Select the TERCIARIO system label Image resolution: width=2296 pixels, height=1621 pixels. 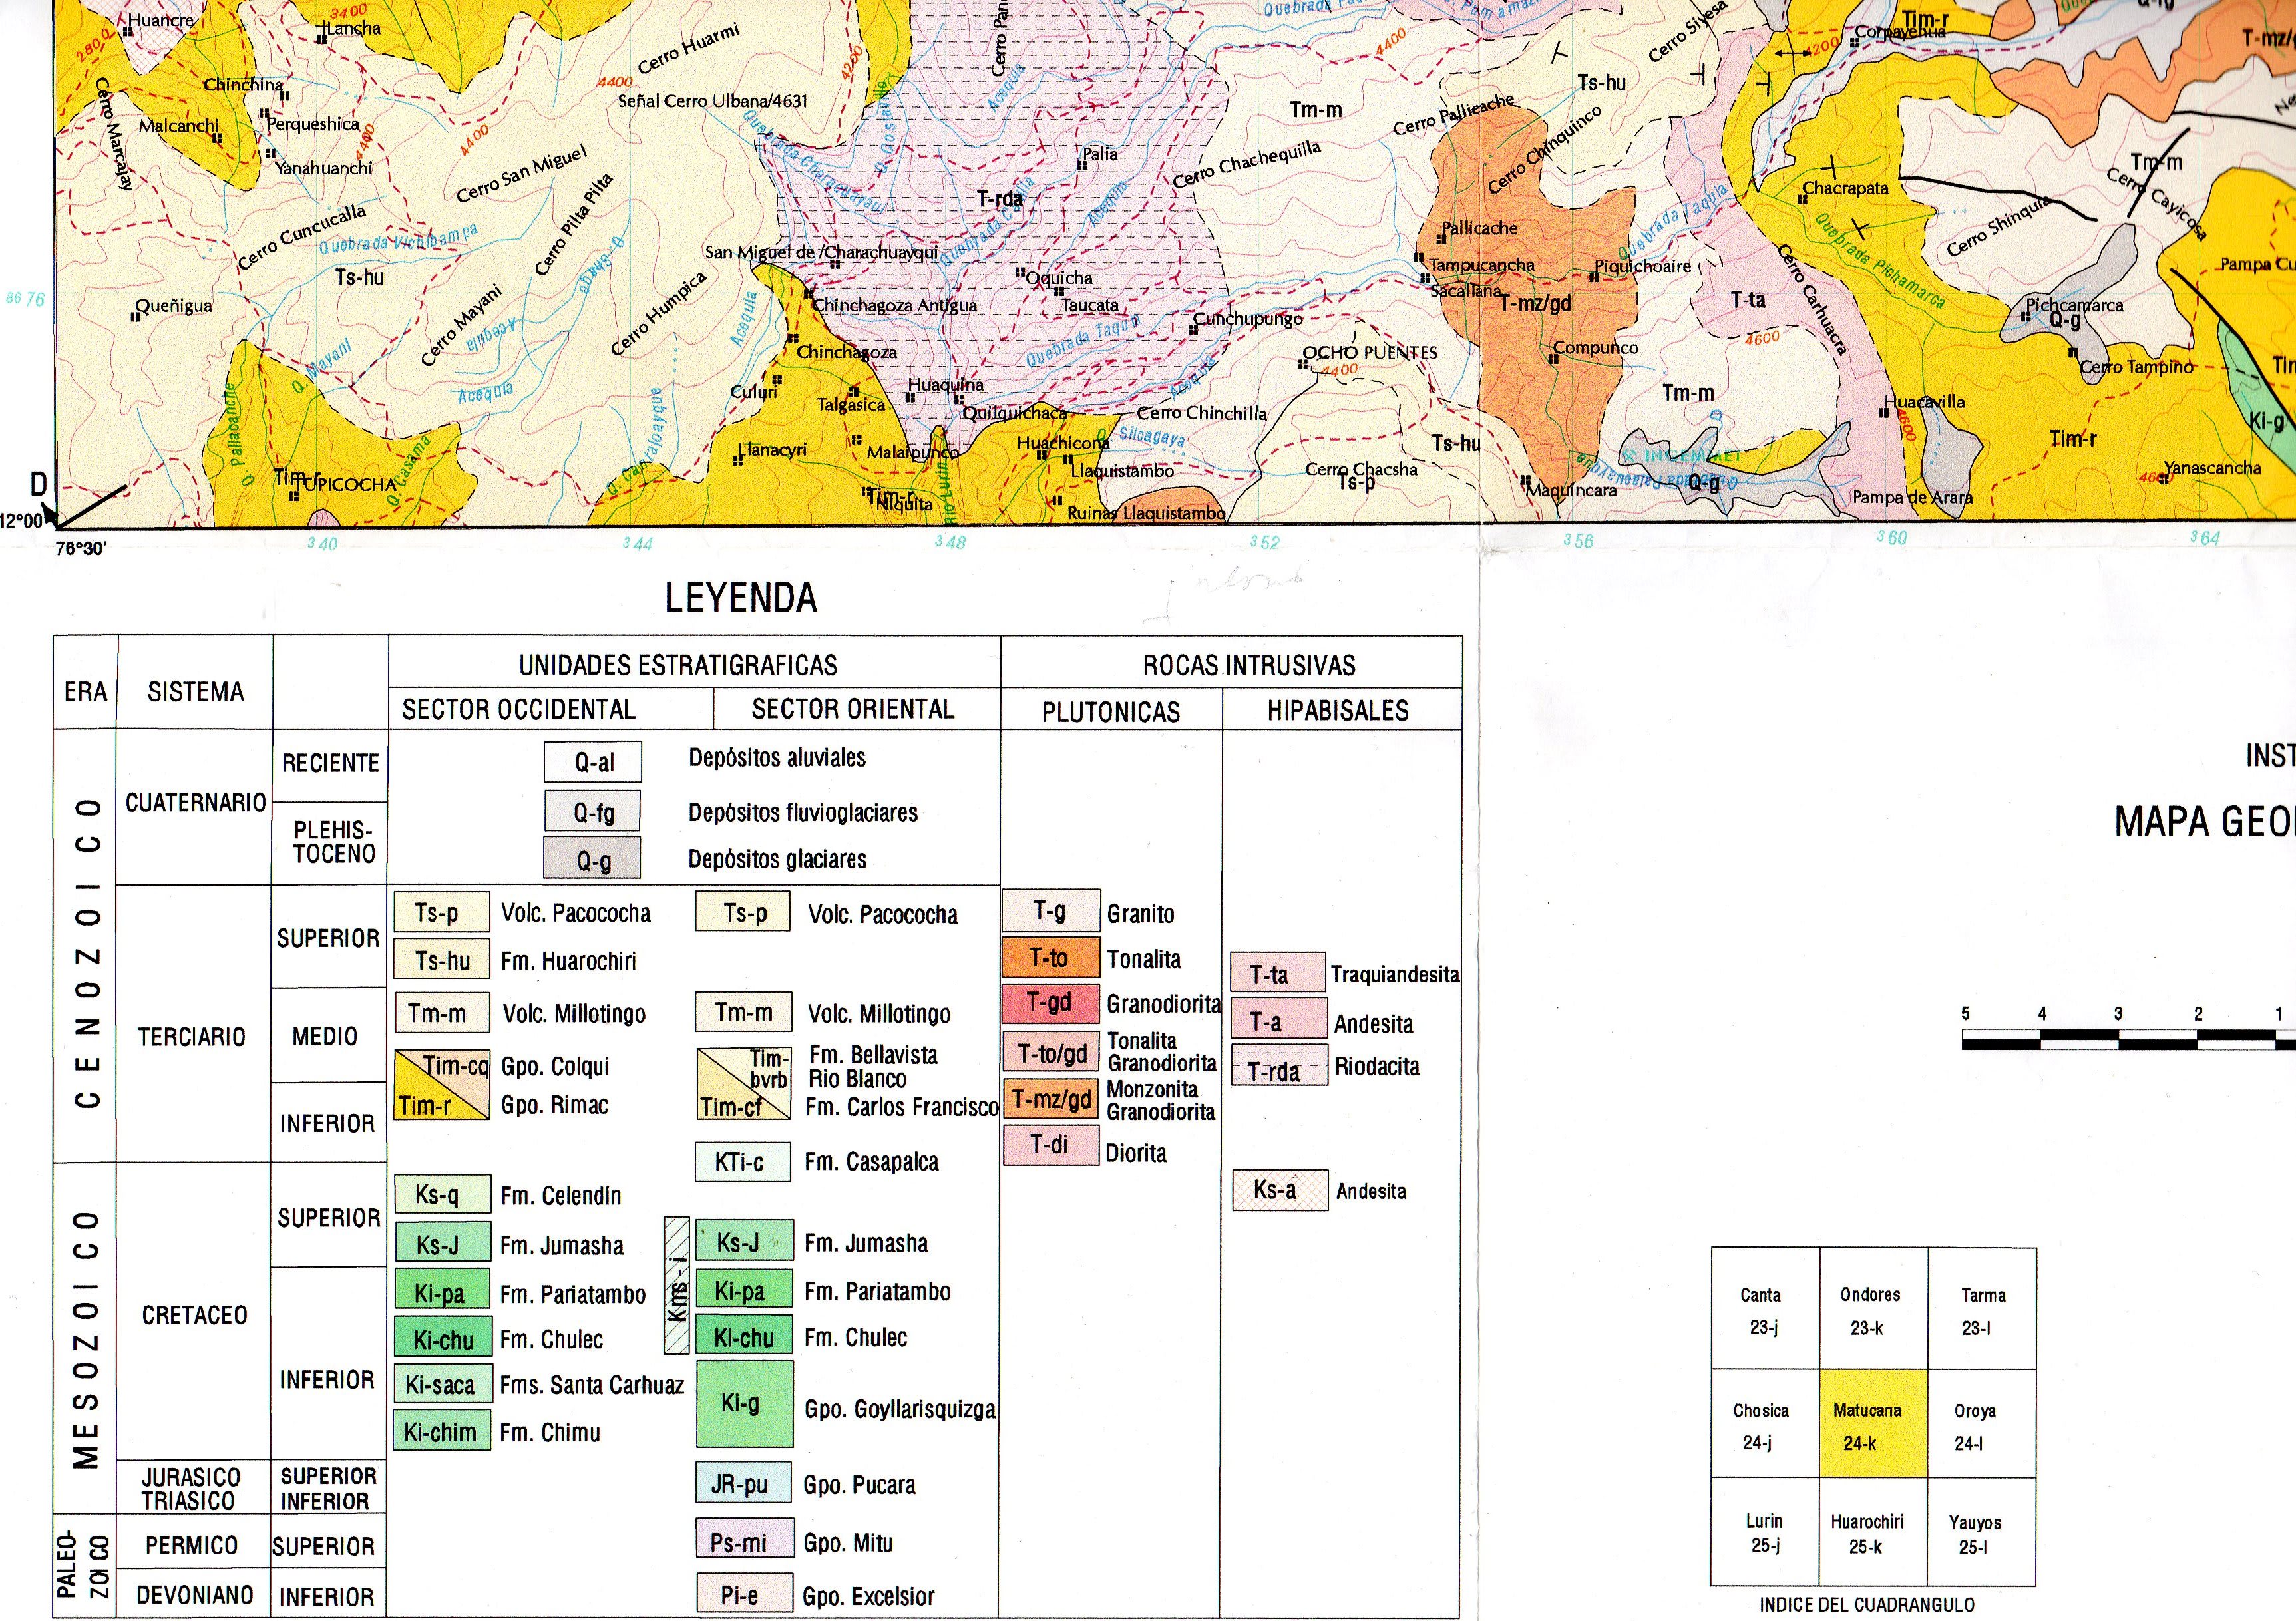pos(192,1036)
